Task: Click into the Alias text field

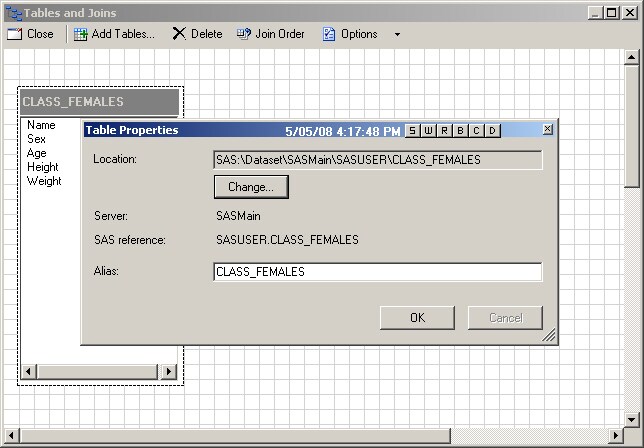Action: pyautogui.click(x=377, y=272)
